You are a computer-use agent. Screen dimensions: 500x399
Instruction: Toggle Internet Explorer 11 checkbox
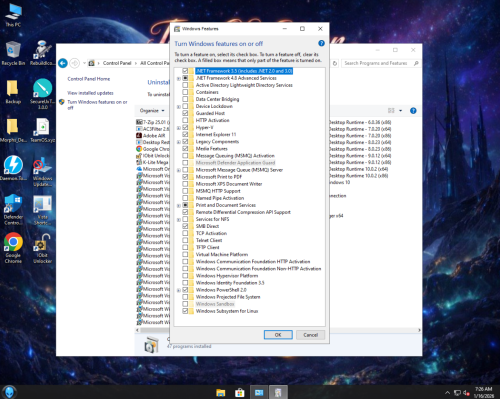click(x=185, y=134)
